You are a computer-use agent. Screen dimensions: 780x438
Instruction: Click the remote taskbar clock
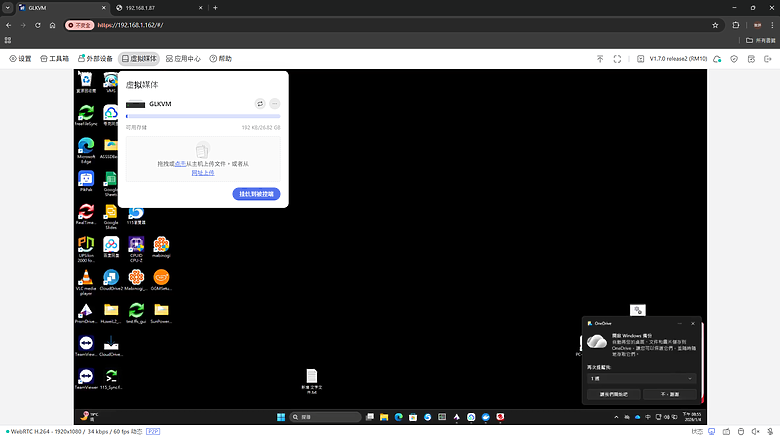pyautogui.click(x=692, y=417)
